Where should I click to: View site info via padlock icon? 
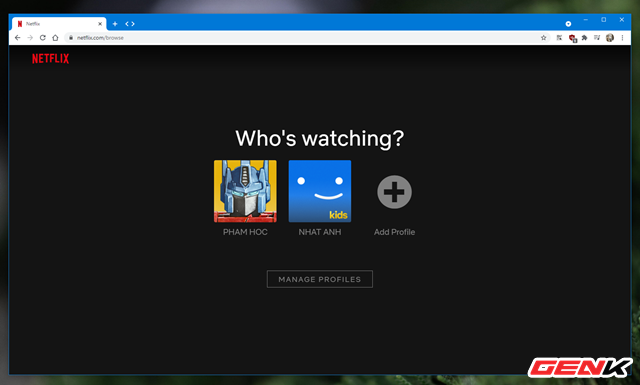[x=71, y=38]
